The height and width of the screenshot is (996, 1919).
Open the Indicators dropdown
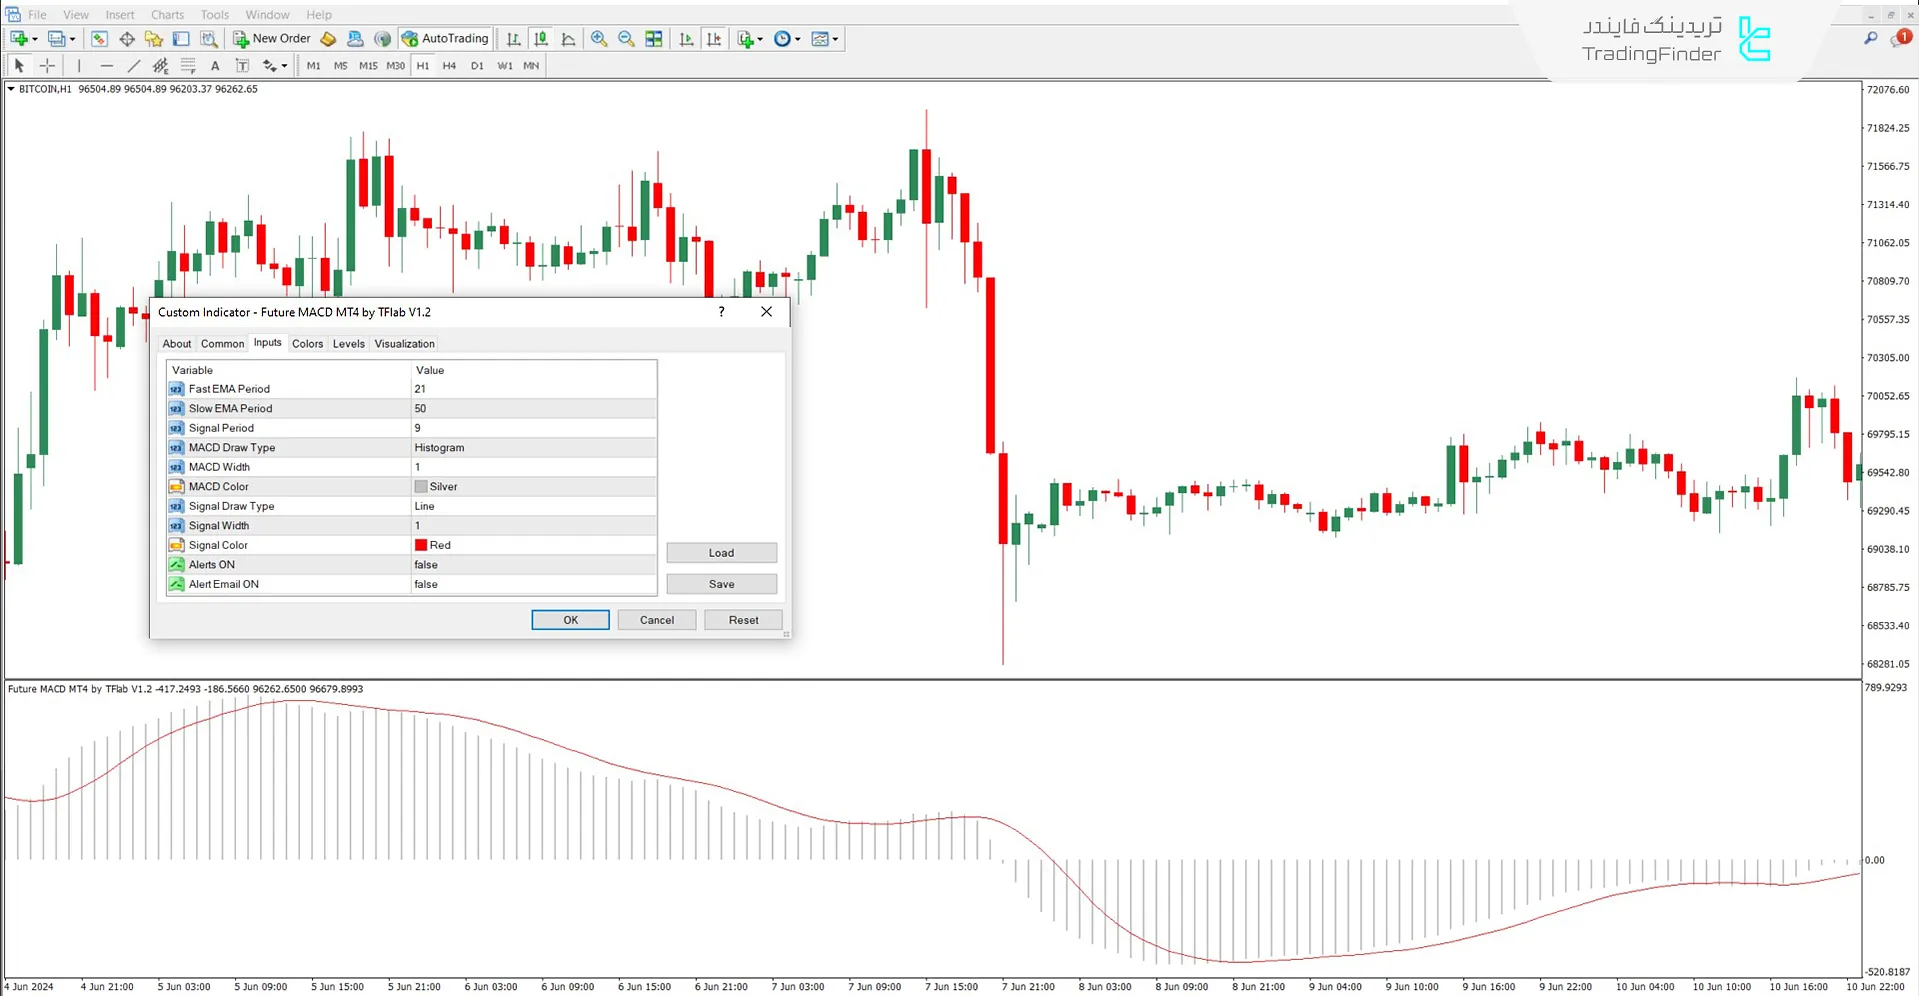click(x=749, y=38)
